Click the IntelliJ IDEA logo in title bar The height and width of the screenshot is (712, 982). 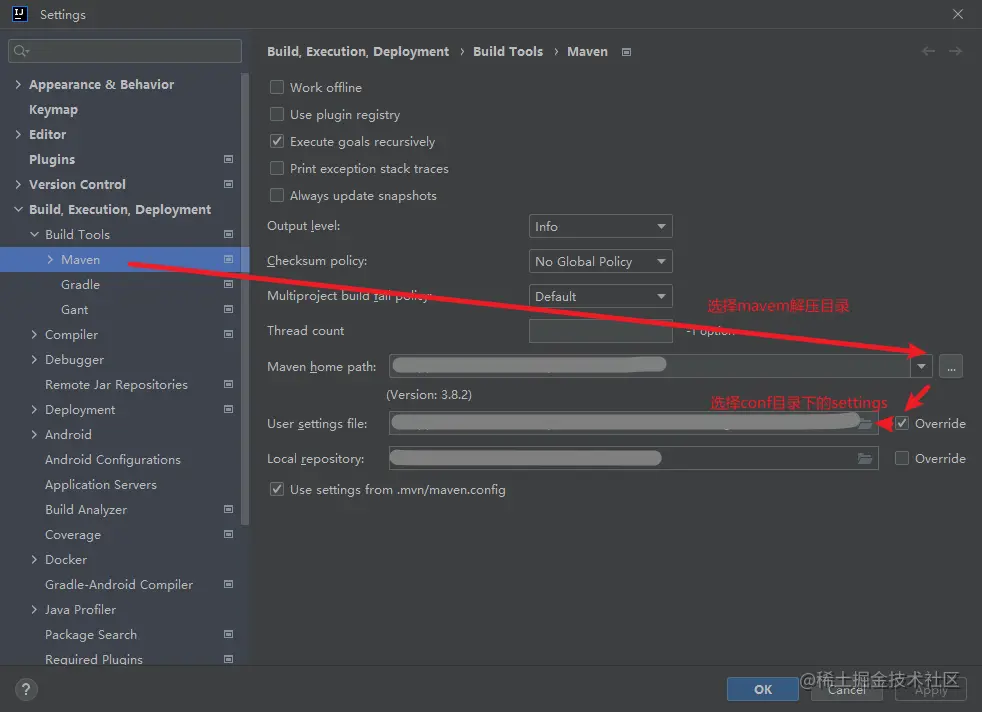pyautogui.click(x=20, y=14)
